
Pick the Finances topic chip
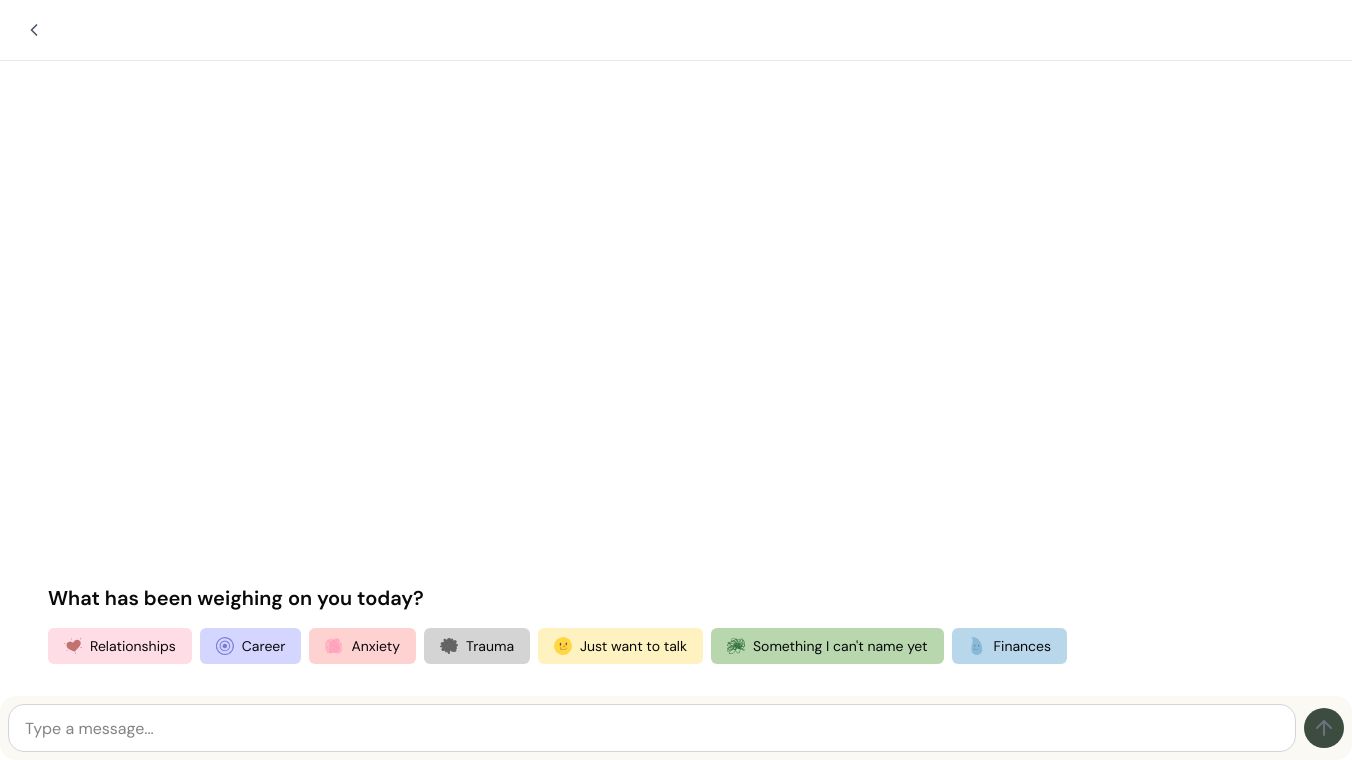[1009, 646]
